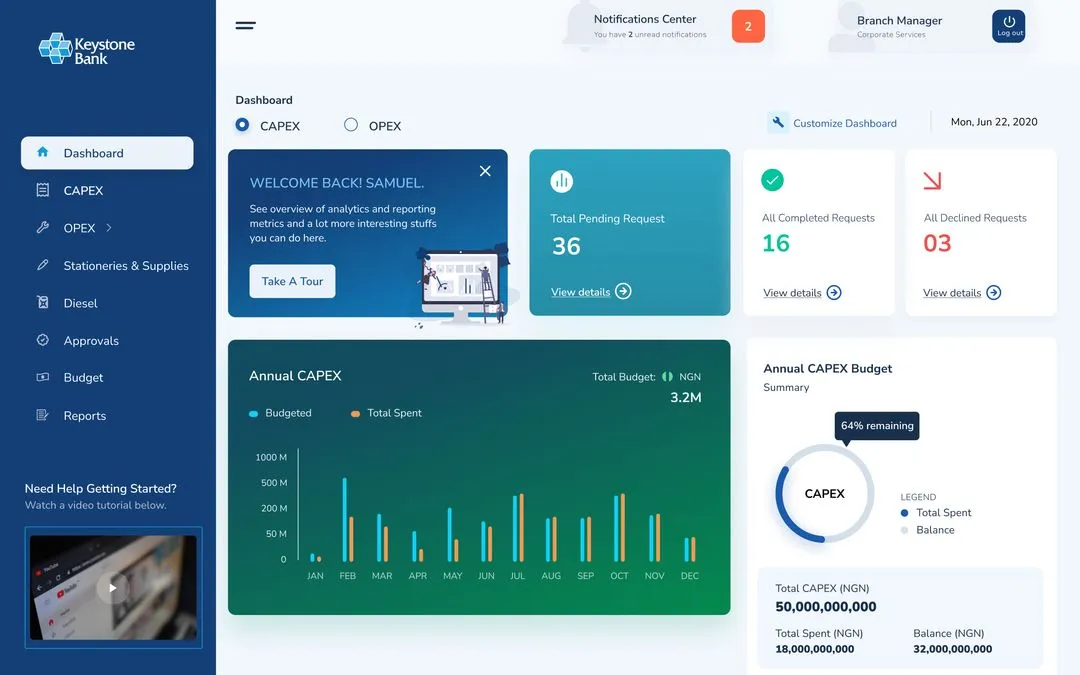Screen dimensions: 1080x675
Task: Click the 3.2M total budget value
Action: click(686, 397)
